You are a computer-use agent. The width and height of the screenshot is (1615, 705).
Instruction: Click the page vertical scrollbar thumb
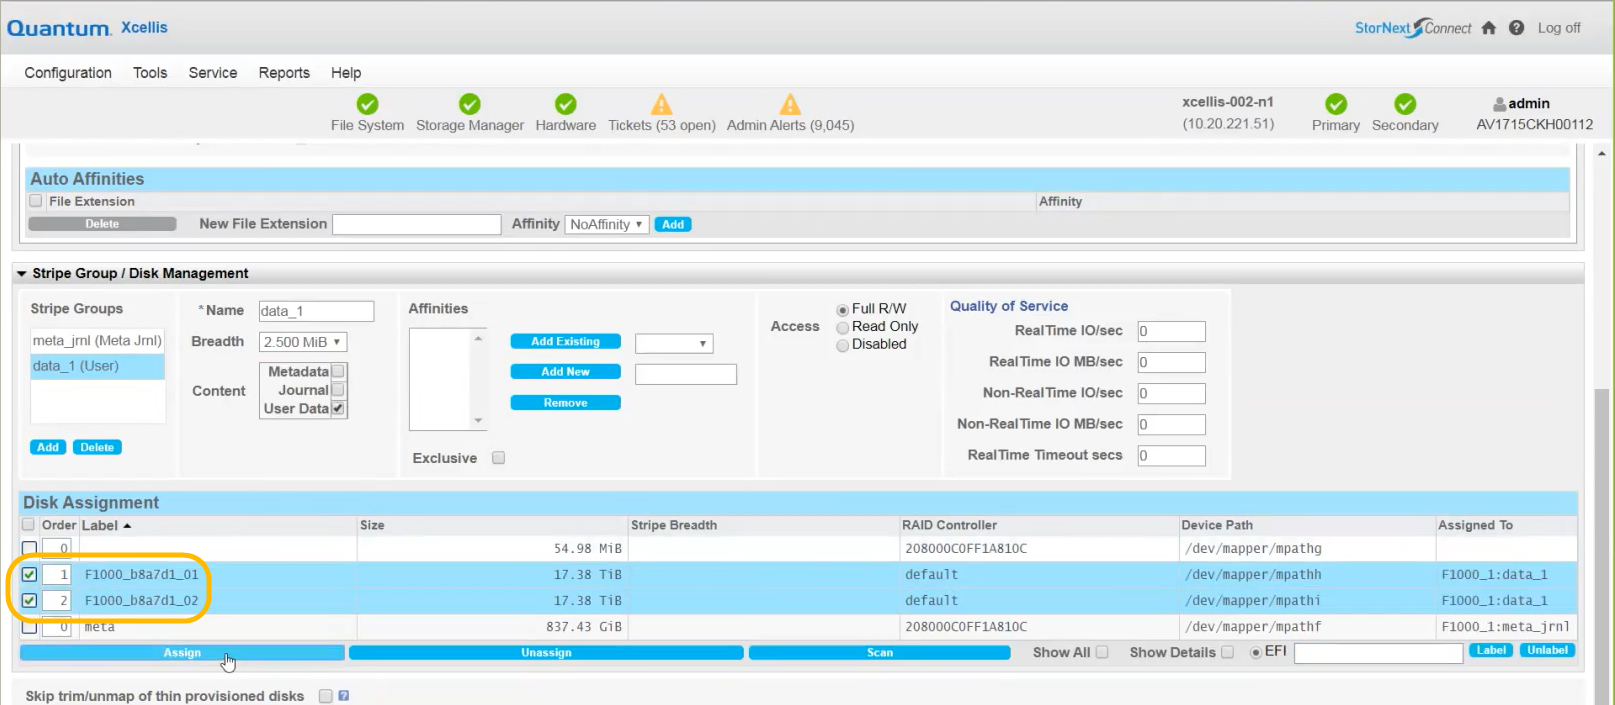(1602, 546)
